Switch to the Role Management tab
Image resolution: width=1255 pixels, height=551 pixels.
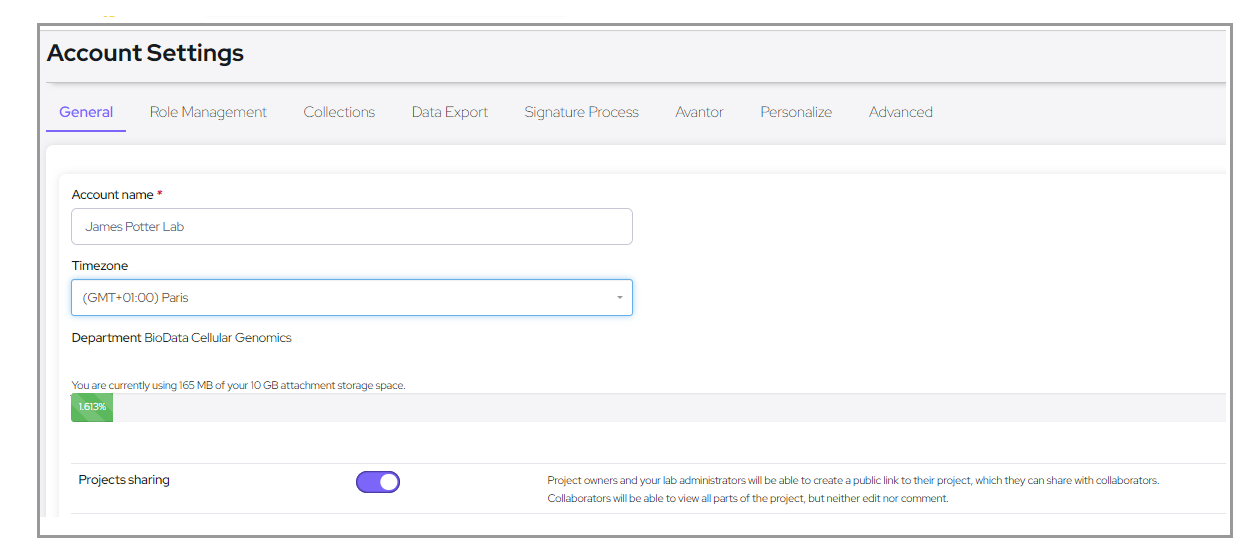coord(208,112)
